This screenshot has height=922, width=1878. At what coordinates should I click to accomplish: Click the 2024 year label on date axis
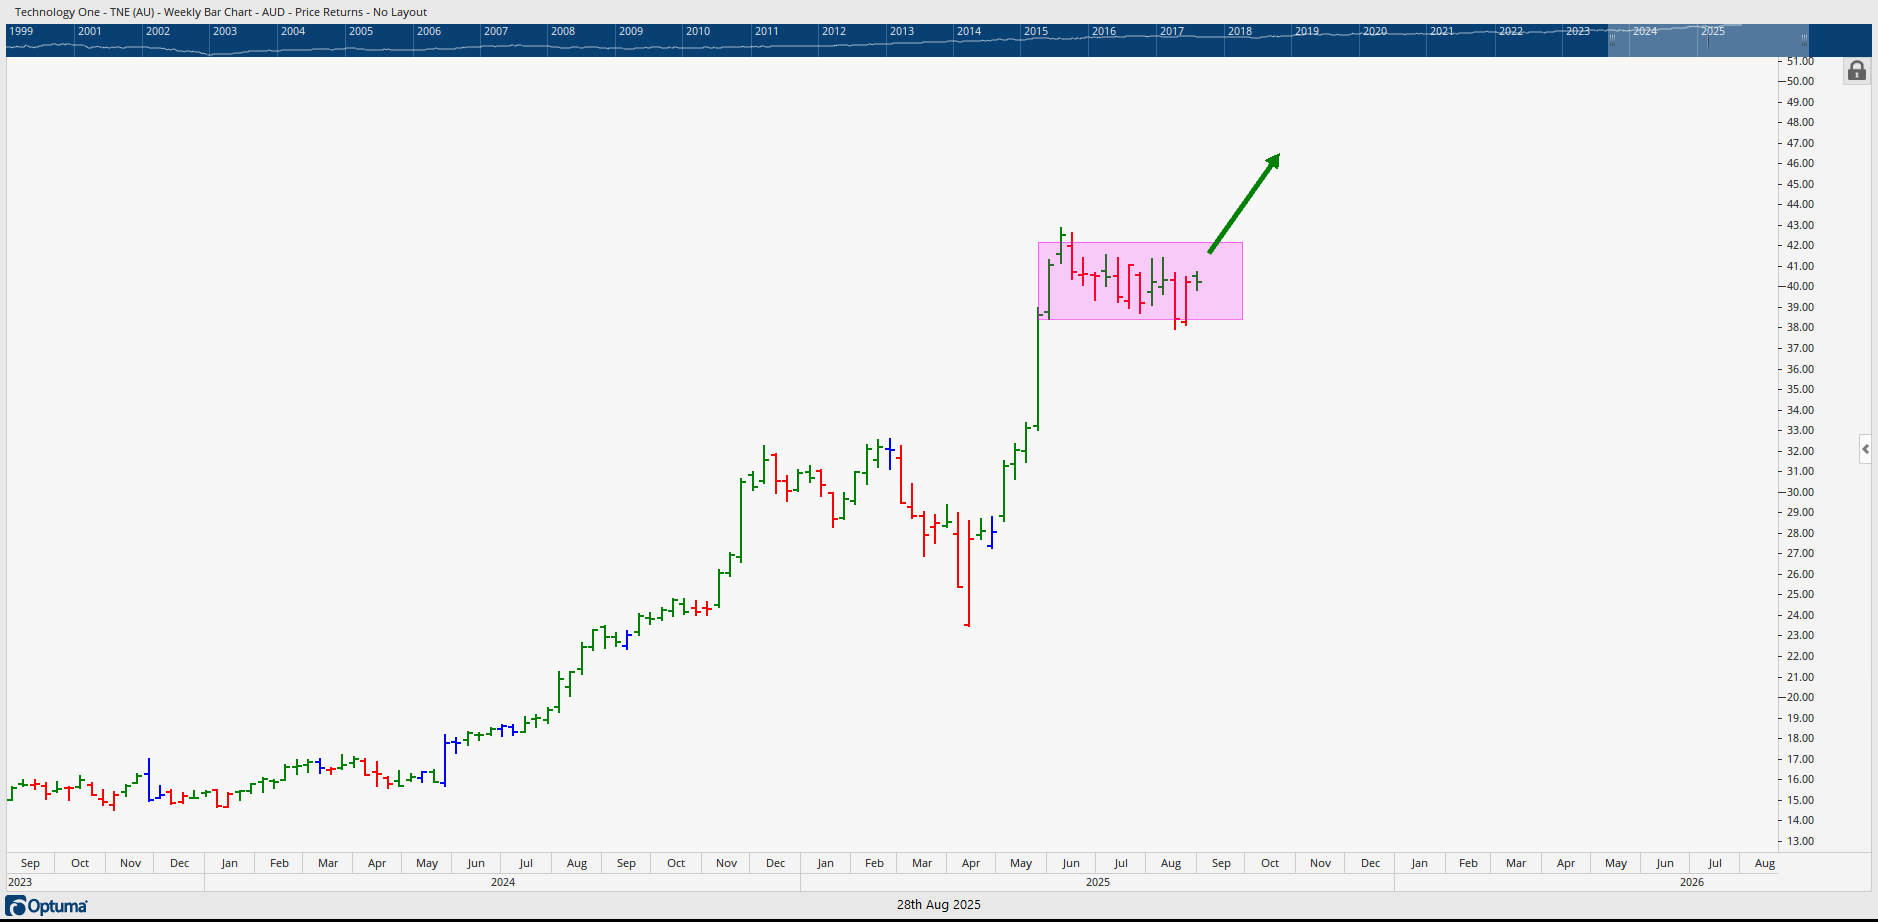(x=503, y=882)
